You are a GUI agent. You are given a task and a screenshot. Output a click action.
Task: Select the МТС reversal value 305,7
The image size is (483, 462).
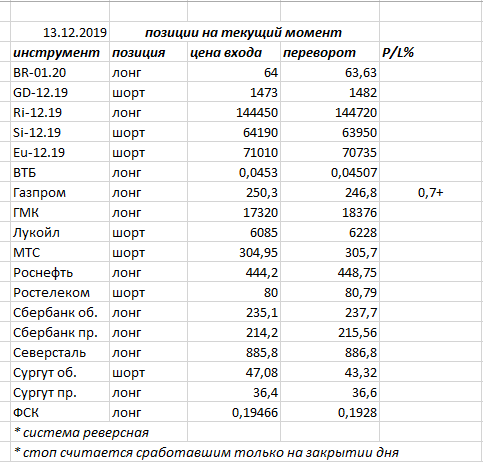(330, 252)
